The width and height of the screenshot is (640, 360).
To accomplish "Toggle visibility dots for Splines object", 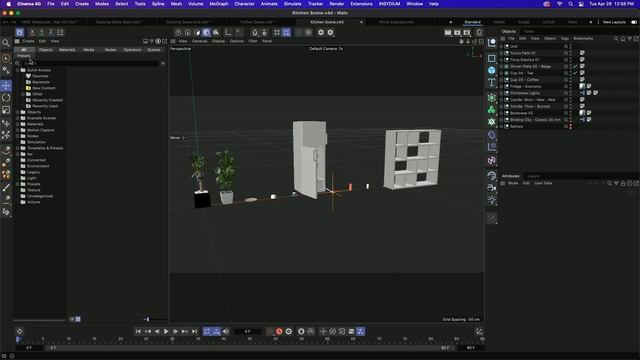I will 571,127.
